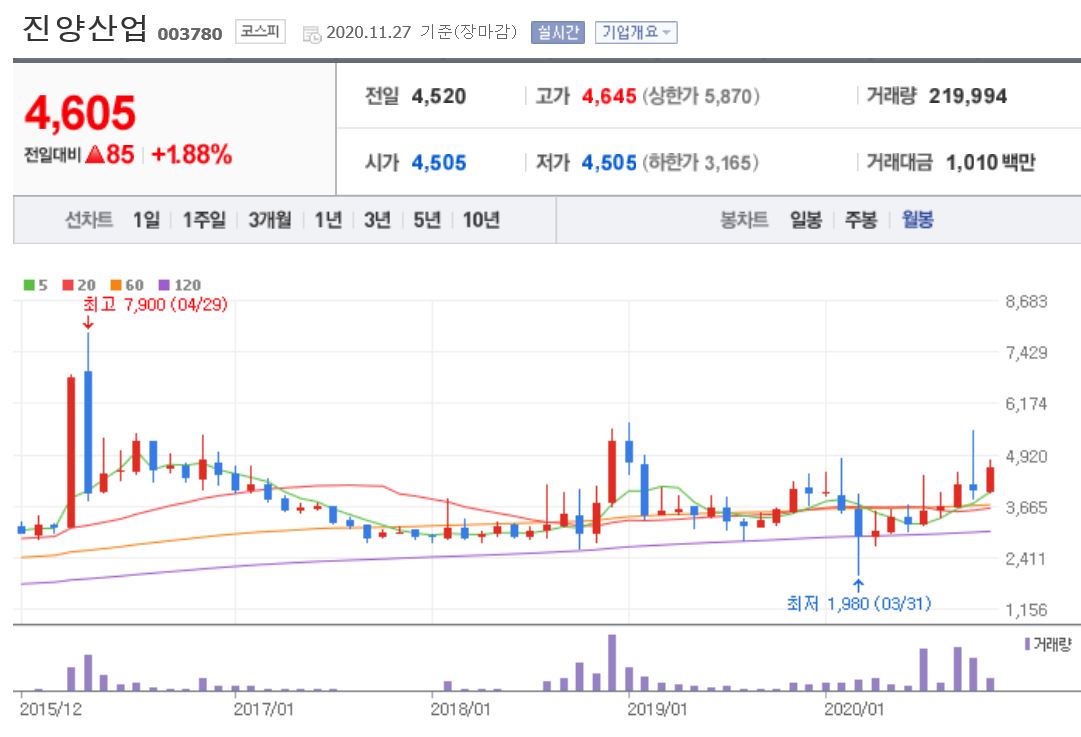This screenshot has height=737, width=1081.
Task: Click the 하한가 3,165 text
Action: (700, 163)
